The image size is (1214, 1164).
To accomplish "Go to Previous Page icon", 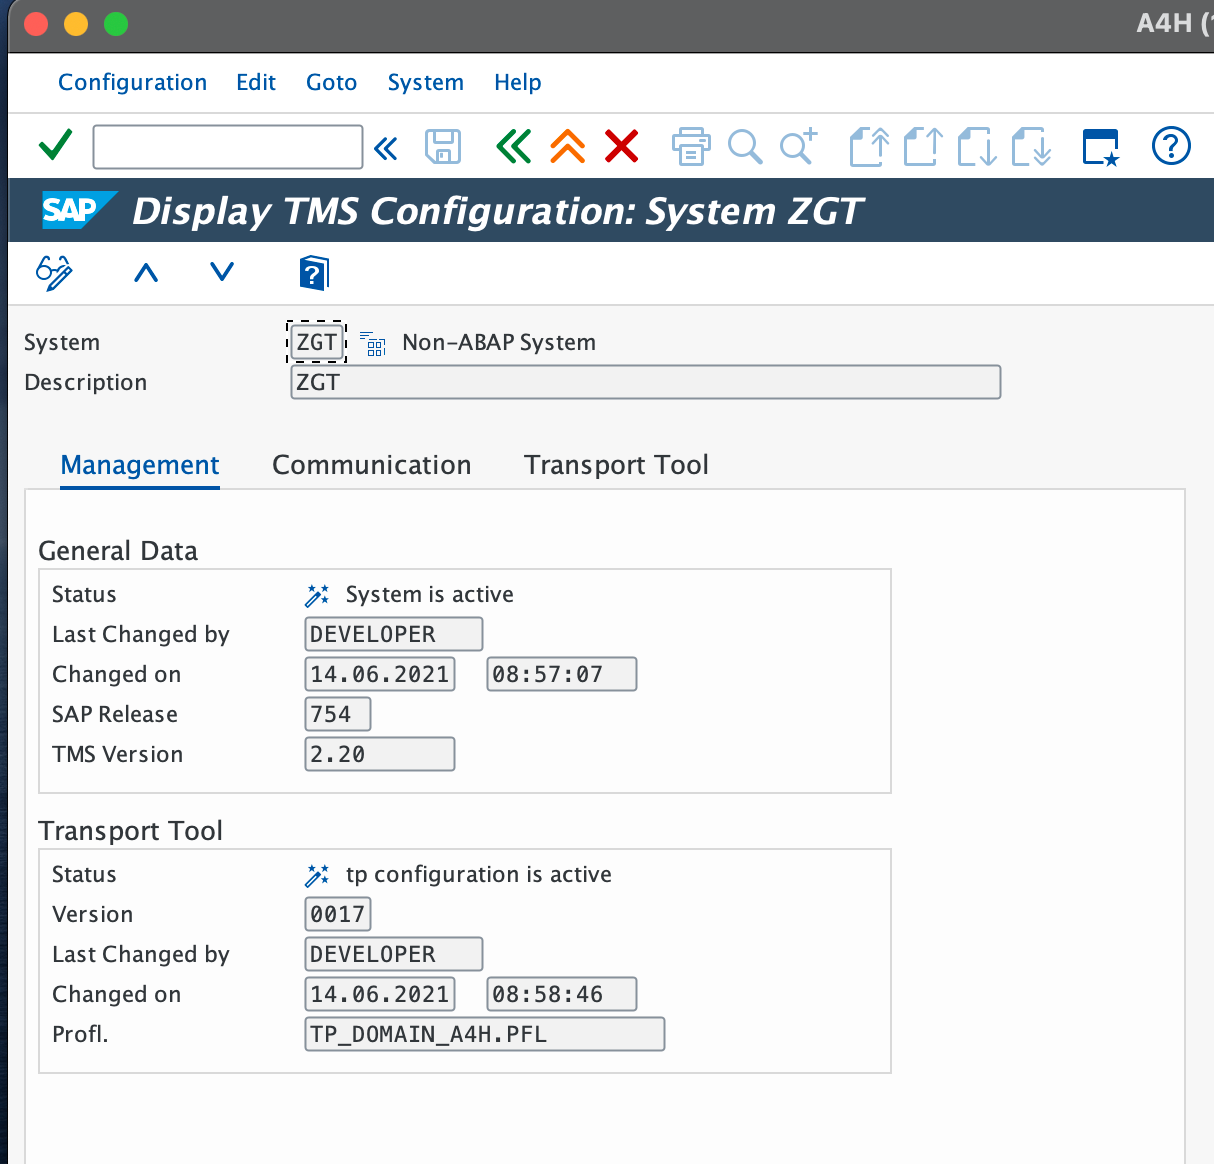I will pos(923,146).
